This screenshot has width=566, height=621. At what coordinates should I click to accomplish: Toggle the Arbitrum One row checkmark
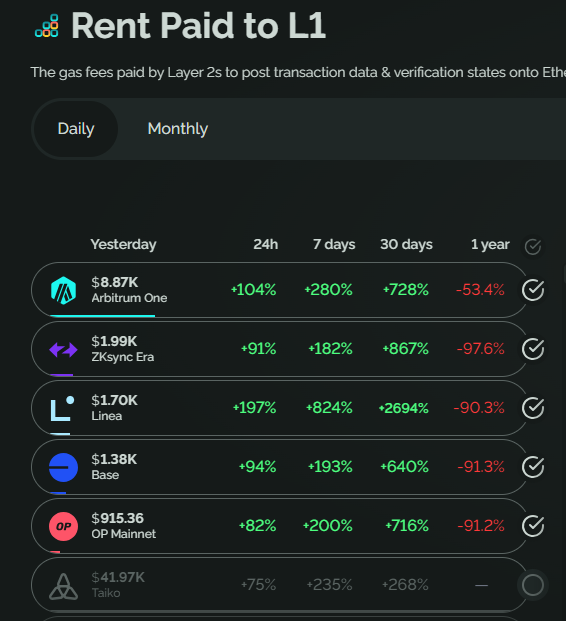tap(533, 290)
